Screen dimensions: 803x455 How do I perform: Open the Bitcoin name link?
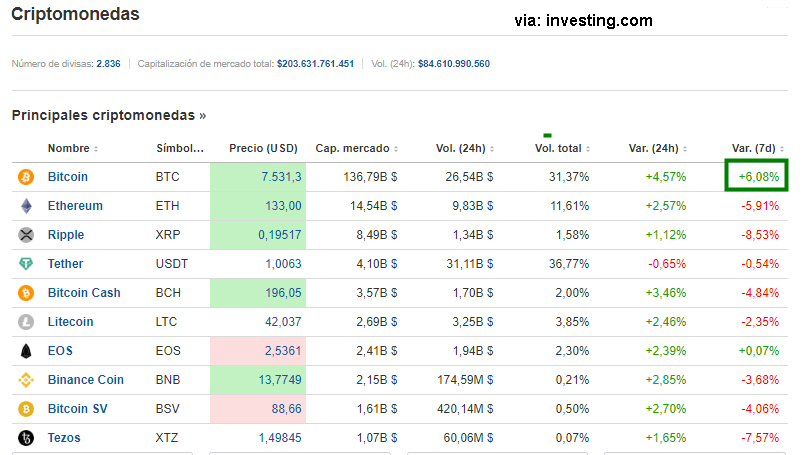point(68,177)
